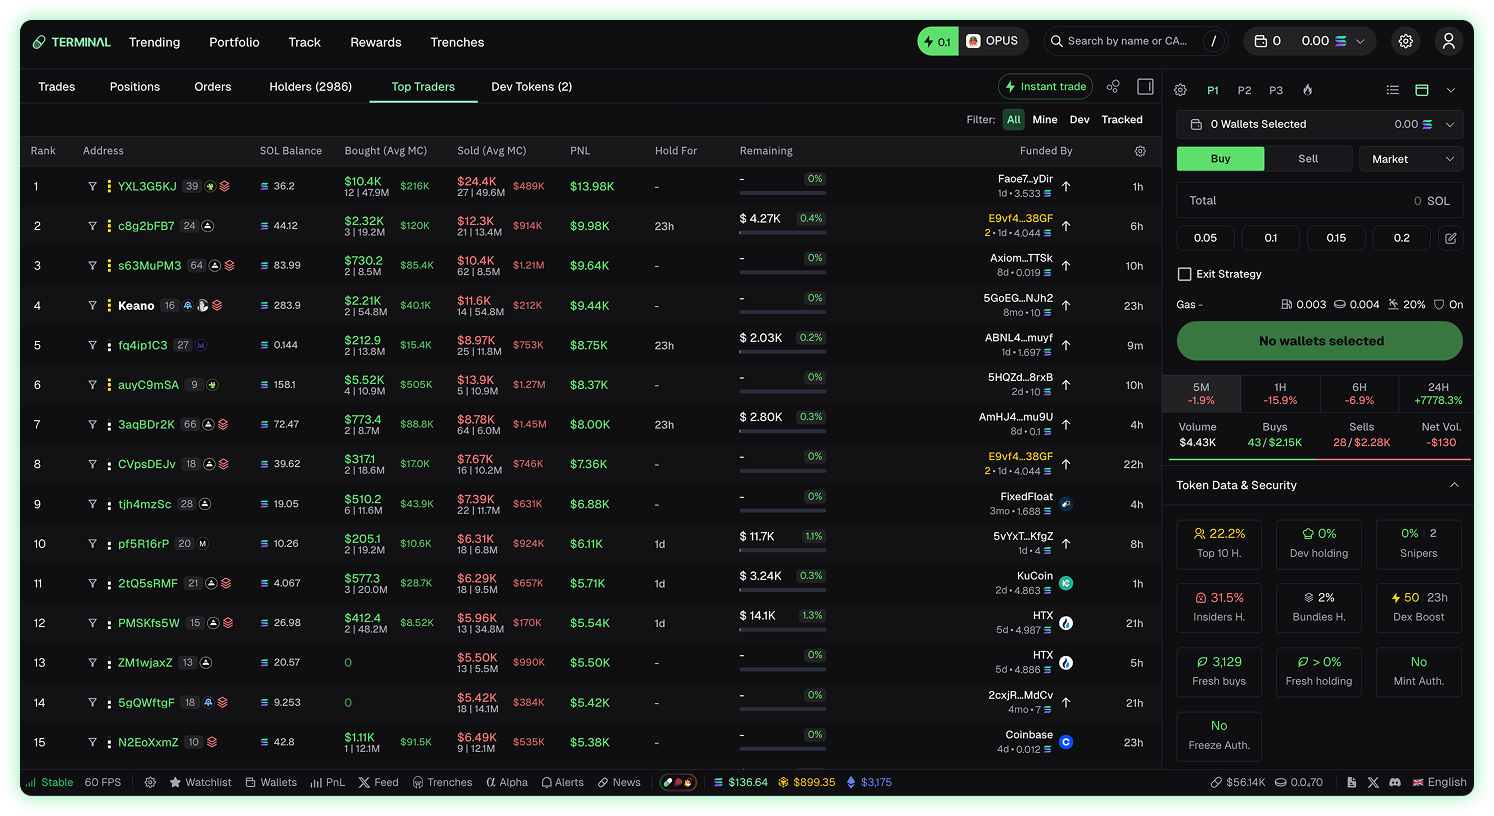Screen dimensions: 1494x816
Task: Open the flame preset icon beside P3
Action: pyautogui.click(x=1307, y=90)
